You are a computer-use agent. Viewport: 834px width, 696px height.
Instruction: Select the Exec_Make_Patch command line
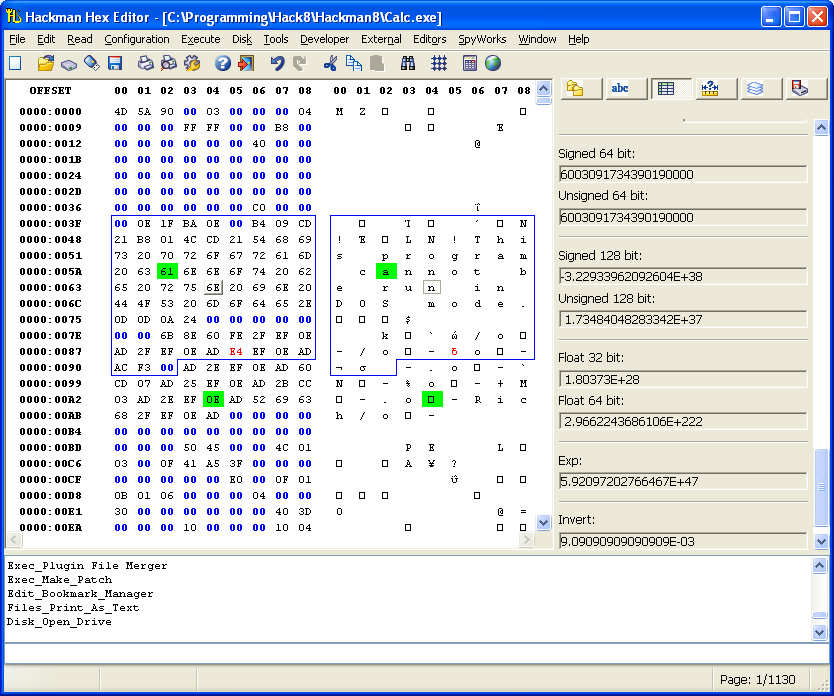pyautogui.click(x=60, y=580)
